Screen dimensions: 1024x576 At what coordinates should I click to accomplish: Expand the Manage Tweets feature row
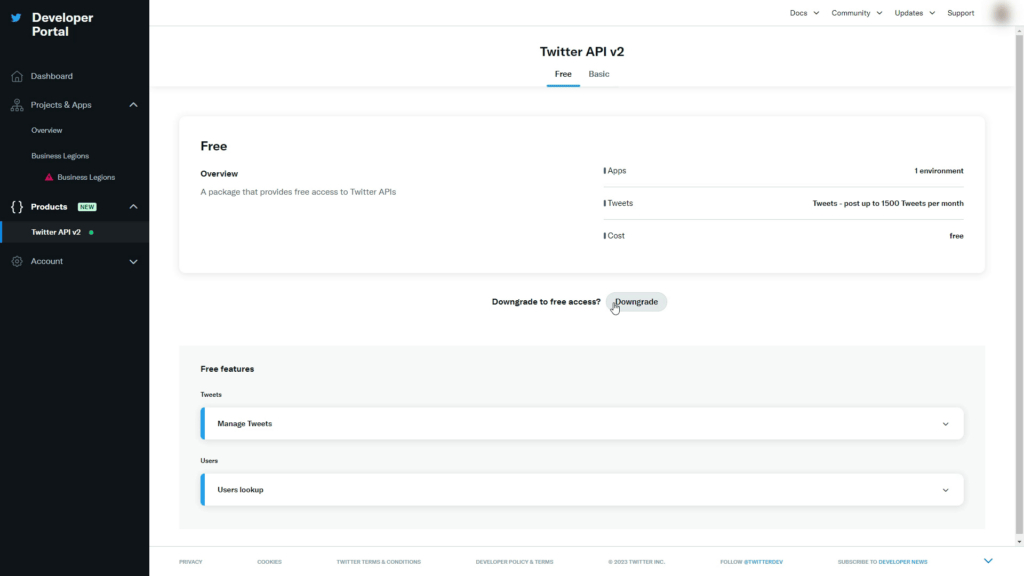(x=945, y=423)
